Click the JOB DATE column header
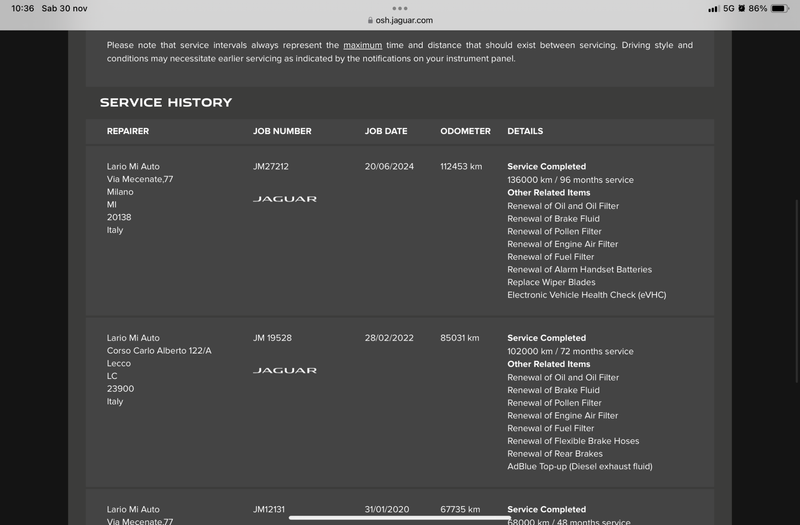The height and width of the screenshot is (525, 800). (386, 131)
